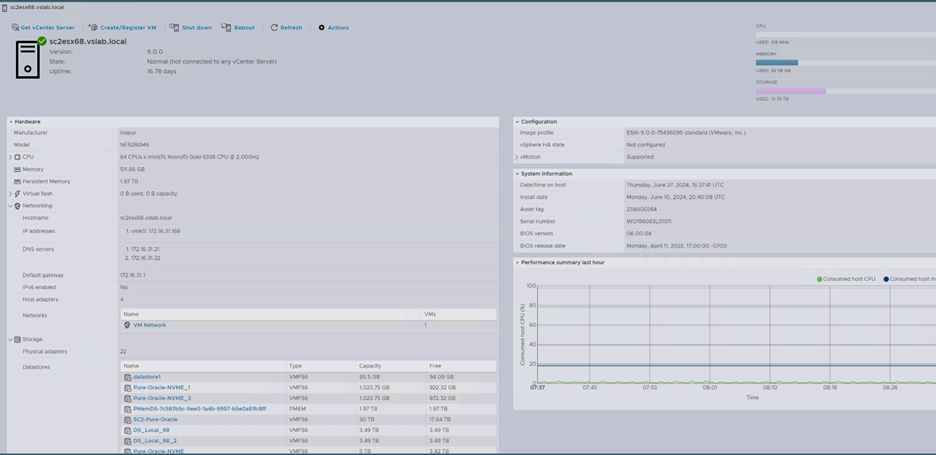
Task: Expand the CPU hardware row
Action: [x=11, y=157]
